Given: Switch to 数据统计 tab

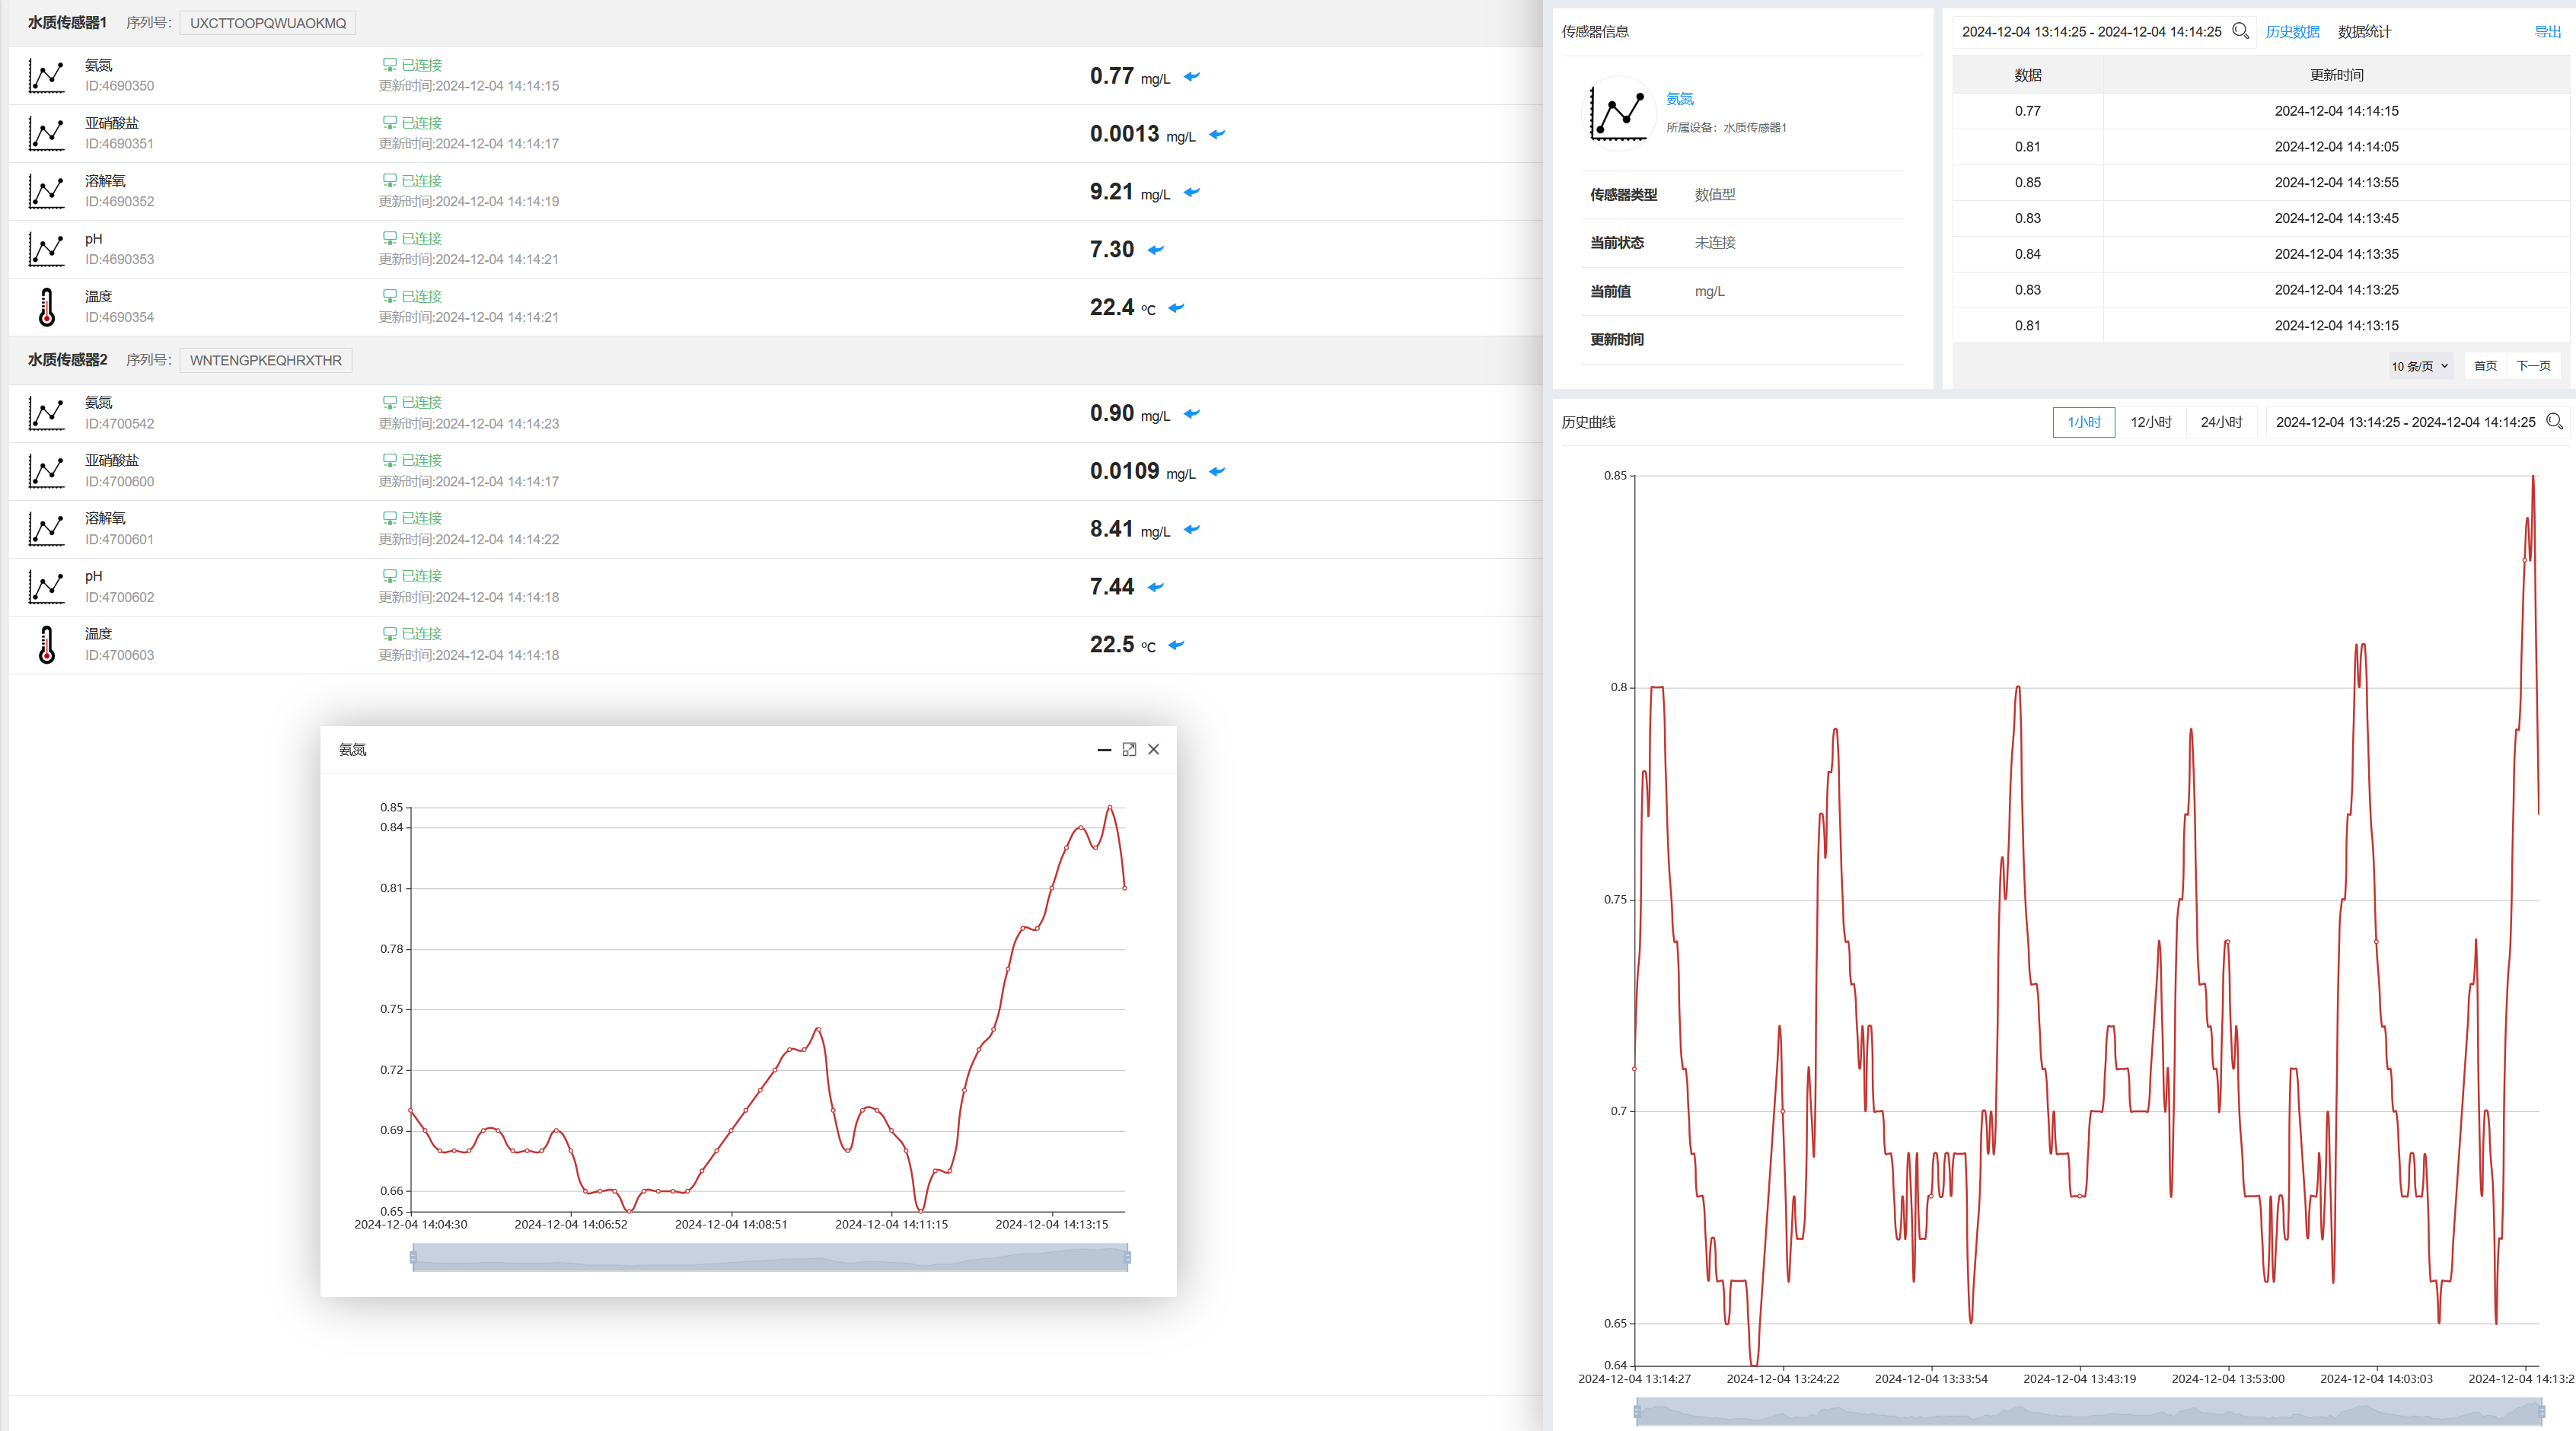Looking at the screenshot, I should click(2364, 32).
